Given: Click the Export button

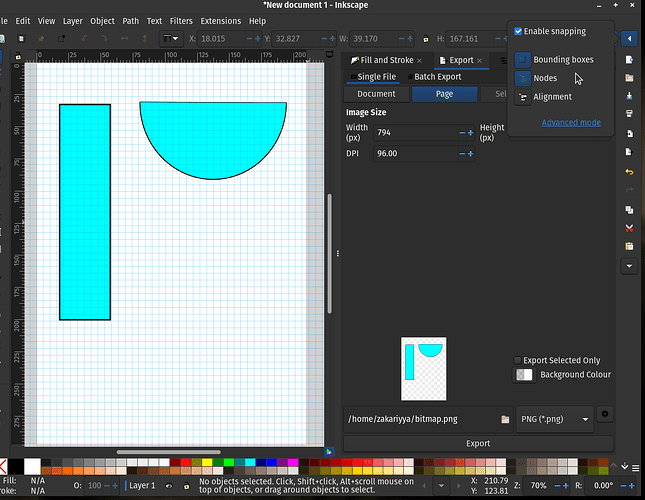Looking at the screenshot, I should (478, 443).
